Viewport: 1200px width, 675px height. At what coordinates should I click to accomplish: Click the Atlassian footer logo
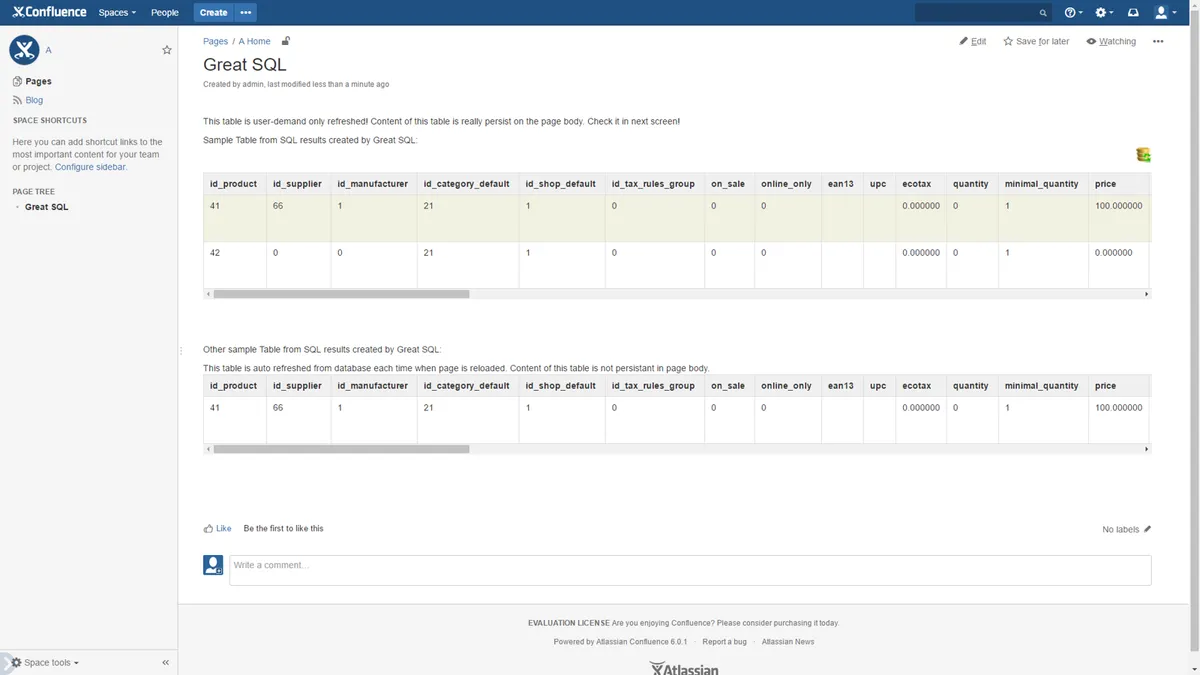pos(684,668)
